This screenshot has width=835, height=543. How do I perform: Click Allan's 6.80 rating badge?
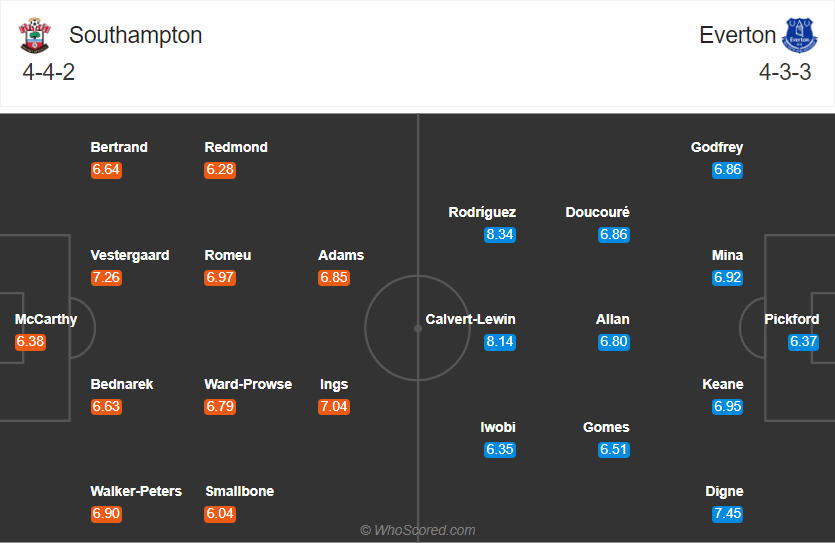pyautogui.click(x=613, y=342)
